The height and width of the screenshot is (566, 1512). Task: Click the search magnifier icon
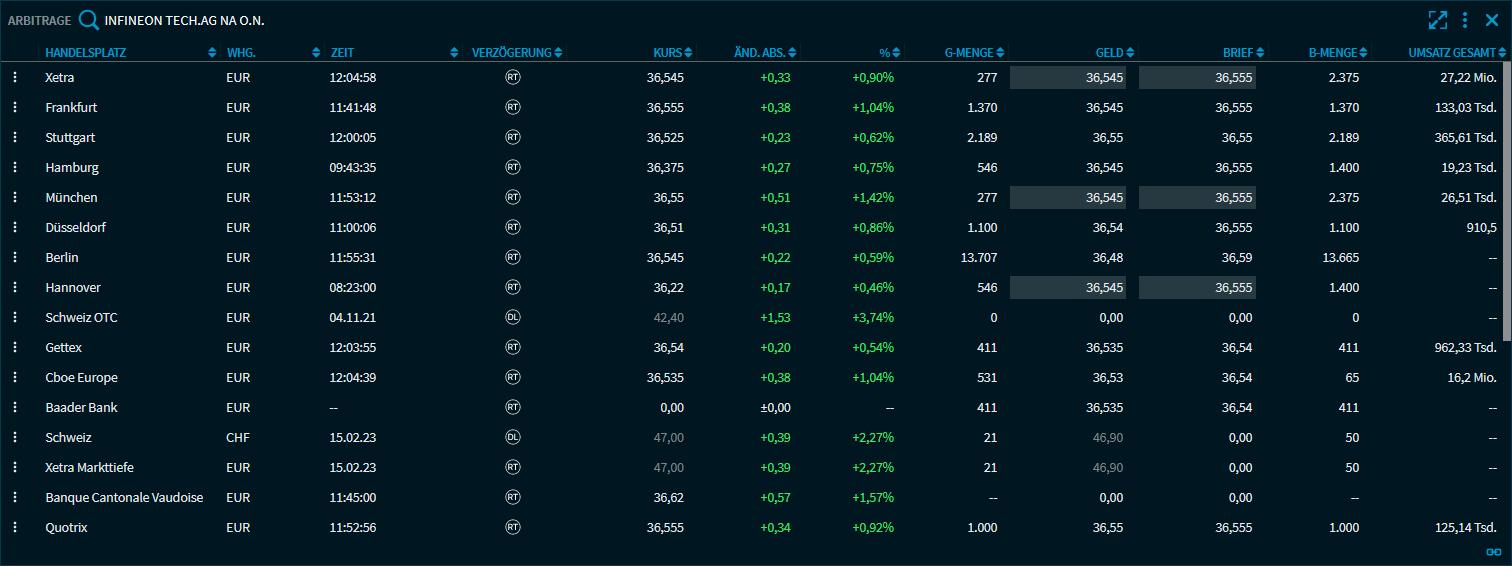[x=89, y=20]
